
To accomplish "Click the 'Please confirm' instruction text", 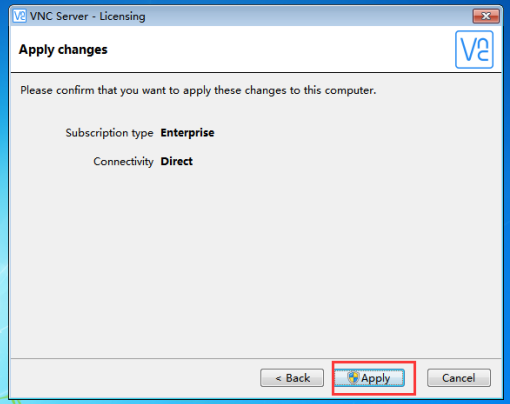I will [x=198, y=90].
